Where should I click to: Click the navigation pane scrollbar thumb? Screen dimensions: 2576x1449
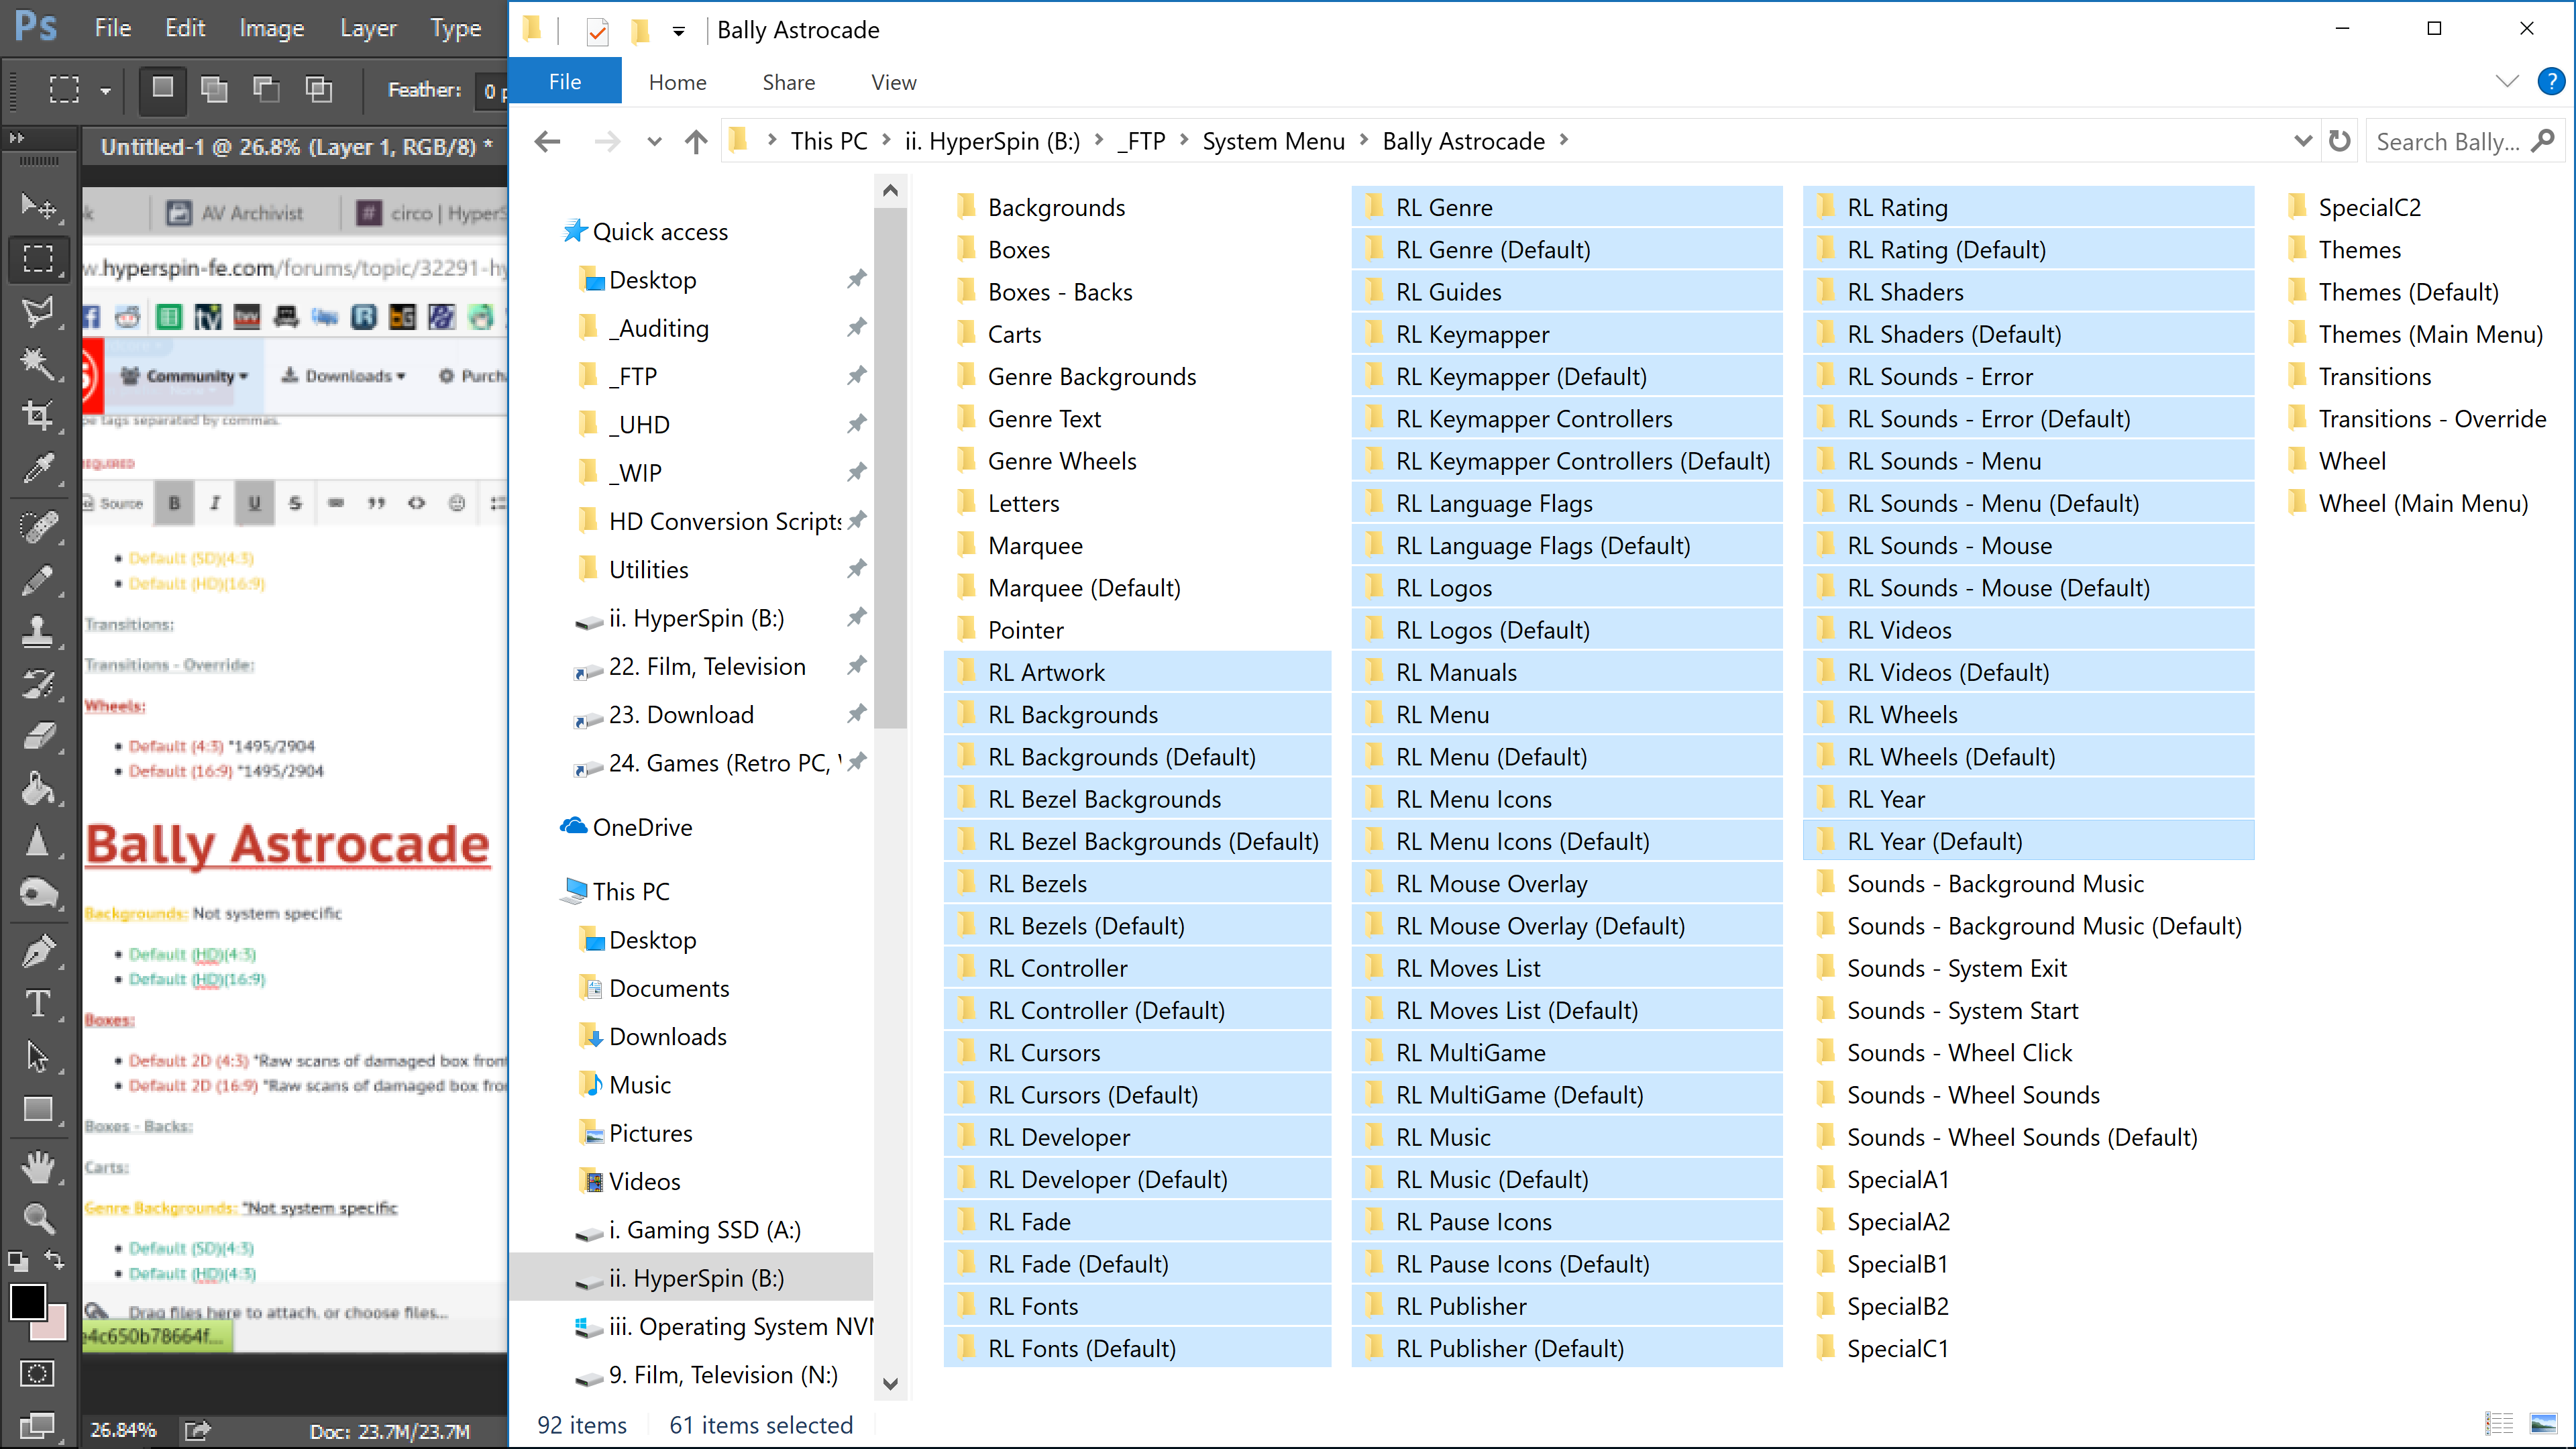(x=890, y=468)
